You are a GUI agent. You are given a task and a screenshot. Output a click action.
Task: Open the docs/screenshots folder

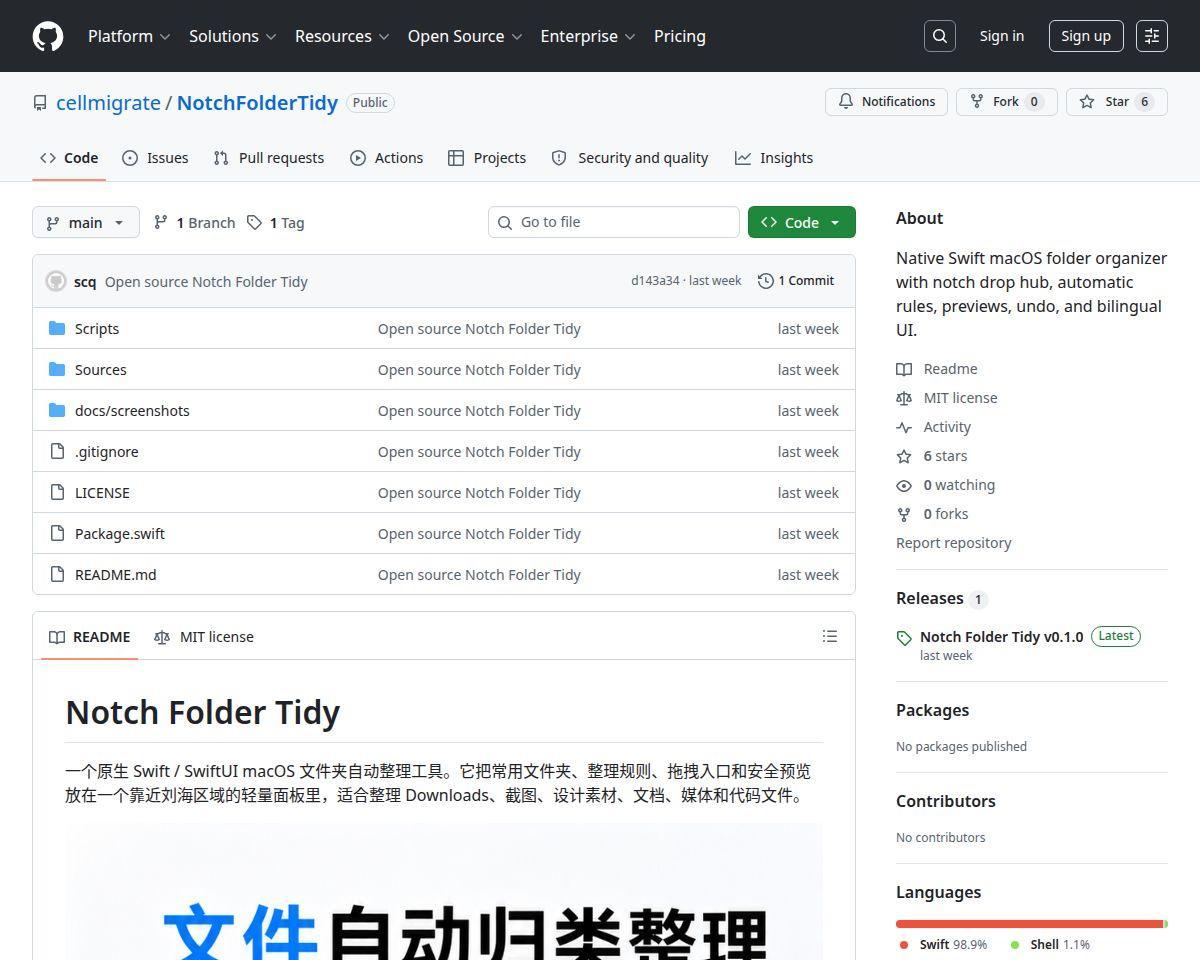click(x=132, y=411)
